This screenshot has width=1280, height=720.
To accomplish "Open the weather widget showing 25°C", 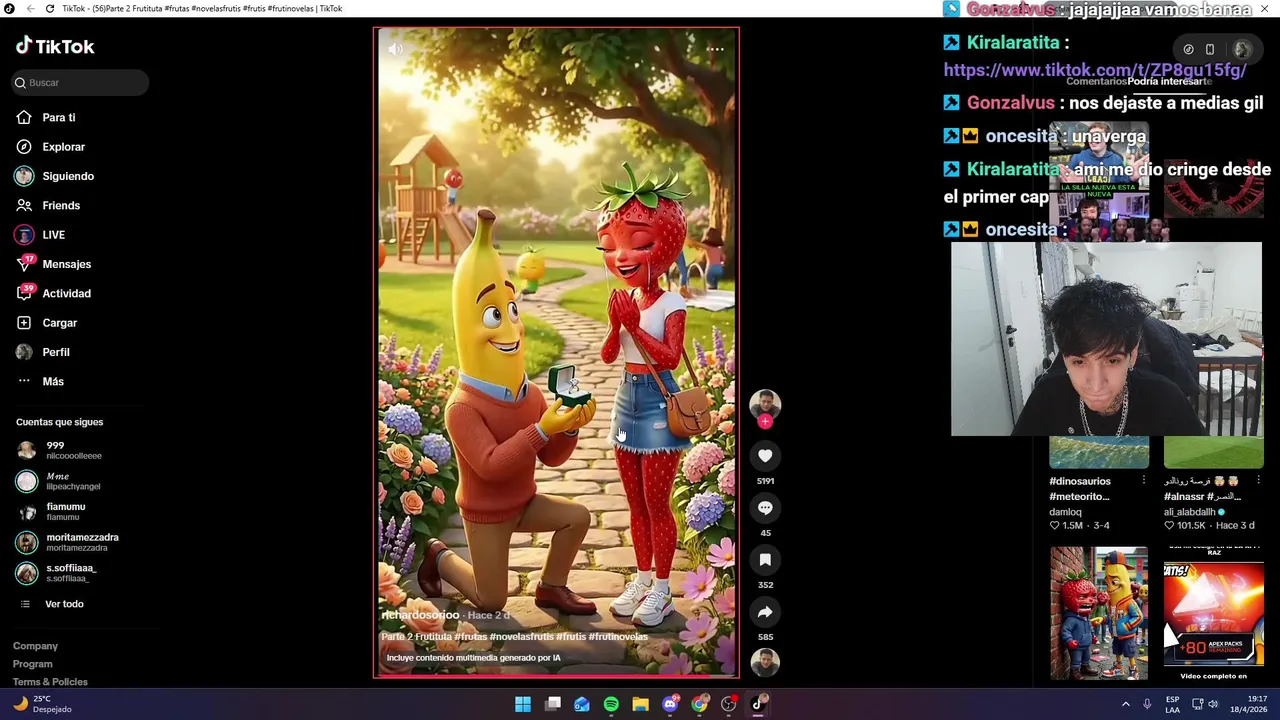I will [x=42, y=704].
